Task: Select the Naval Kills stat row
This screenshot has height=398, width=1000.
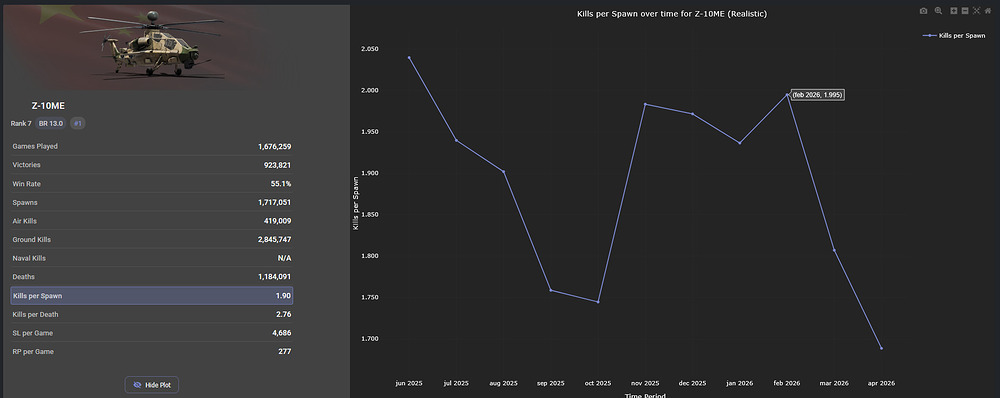Action: point(152,258)
